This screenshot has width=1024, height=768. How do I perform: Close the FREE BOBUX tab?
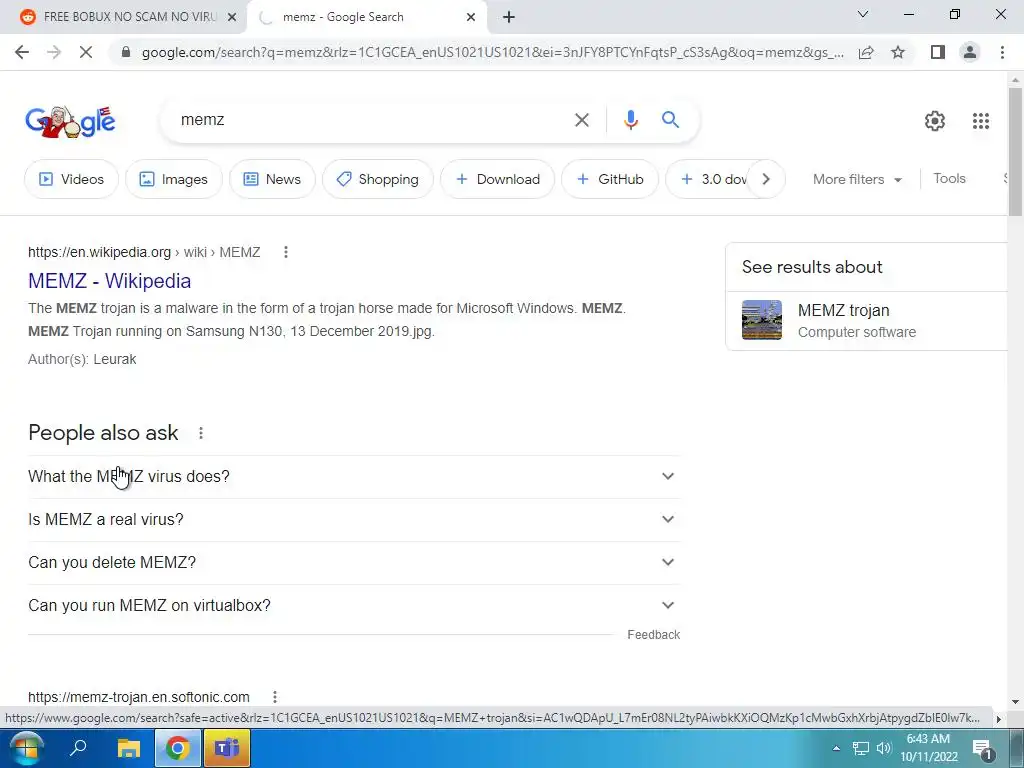[232, 18]
